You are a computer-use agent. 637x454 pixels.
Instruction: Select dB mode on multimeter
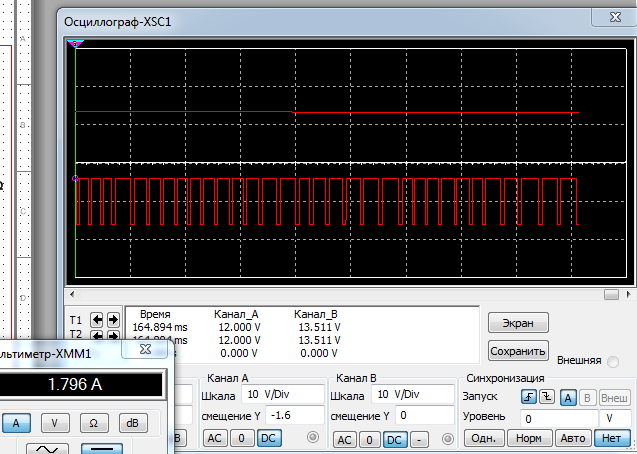133,423
